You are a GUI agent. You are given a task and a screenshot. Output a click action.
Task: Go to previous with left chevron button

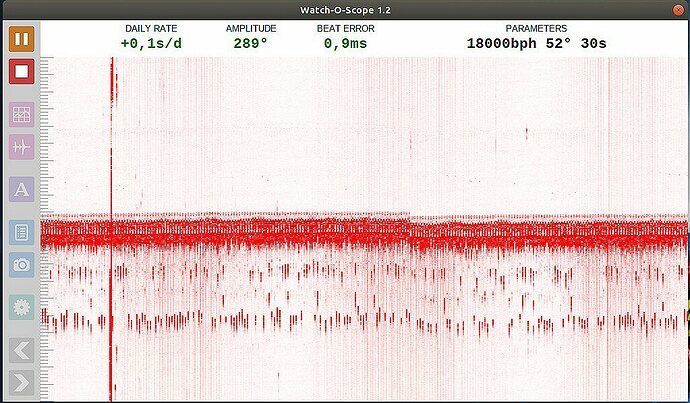pyautogui.click(x=21, y=350)
